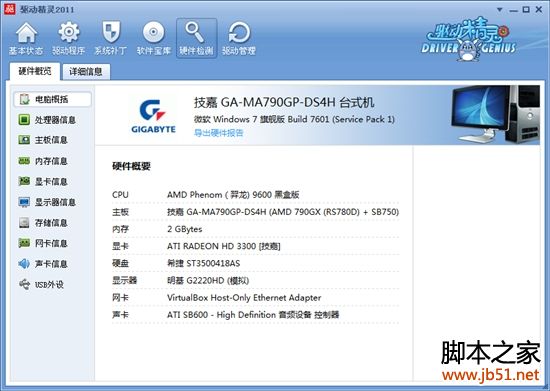
Task: Click the USB外设 USB icon
Action: (25, 284)
